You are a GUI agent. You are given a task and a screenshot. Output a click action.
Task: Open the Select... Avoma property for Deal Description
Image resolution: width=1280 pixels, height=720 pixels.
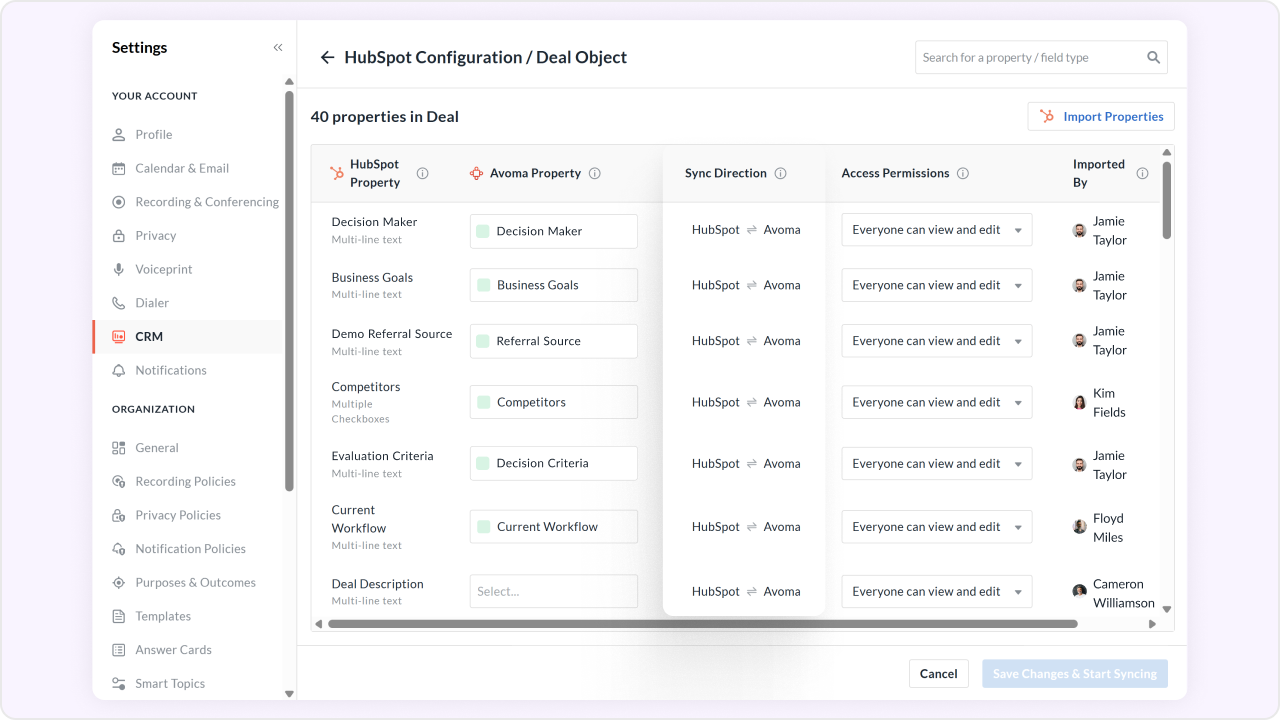554,591
